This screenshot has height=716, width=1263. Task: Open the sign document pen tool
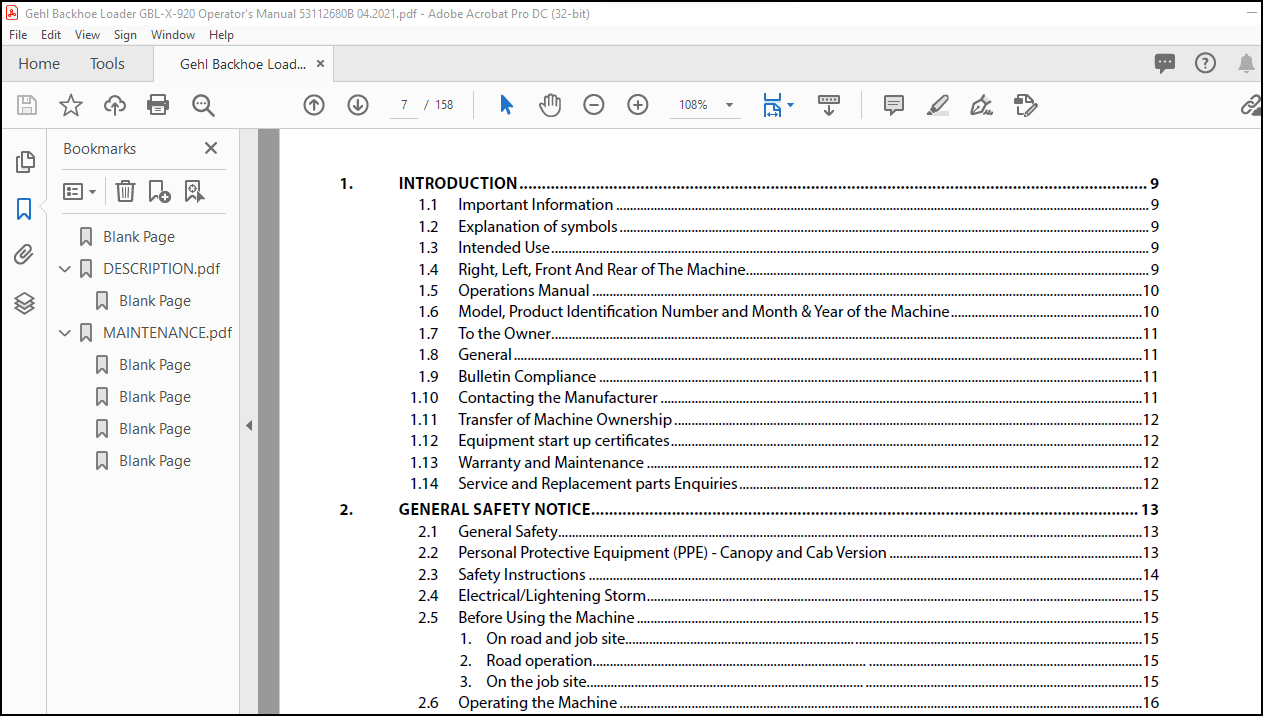(981, 105)
